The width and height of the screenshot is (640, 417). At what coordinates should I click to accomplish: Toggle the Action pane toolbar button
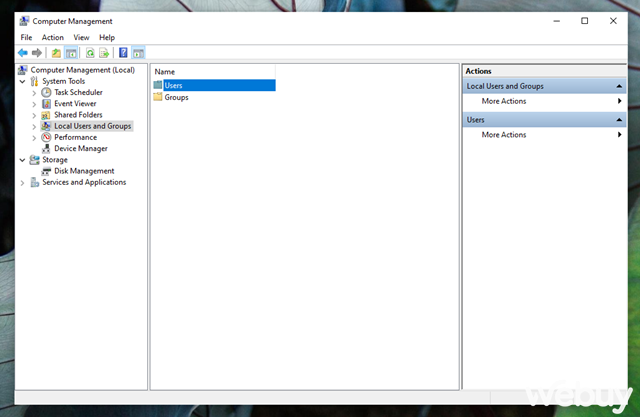(138, 52)
